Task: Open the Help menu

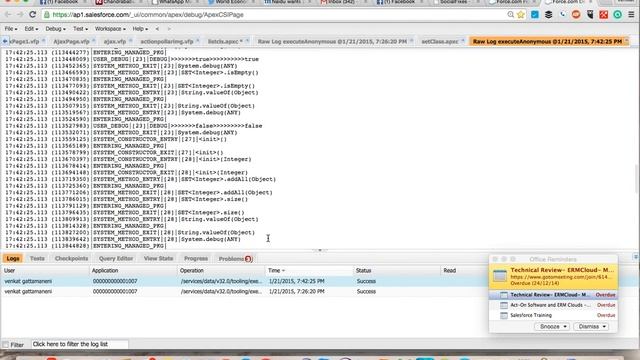Action: [140, 29]
